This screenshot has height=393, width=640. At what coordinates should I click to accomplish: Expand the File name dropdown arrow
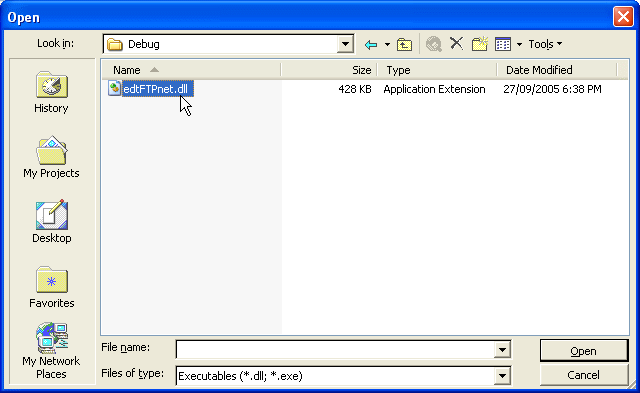tap(502, 350)
